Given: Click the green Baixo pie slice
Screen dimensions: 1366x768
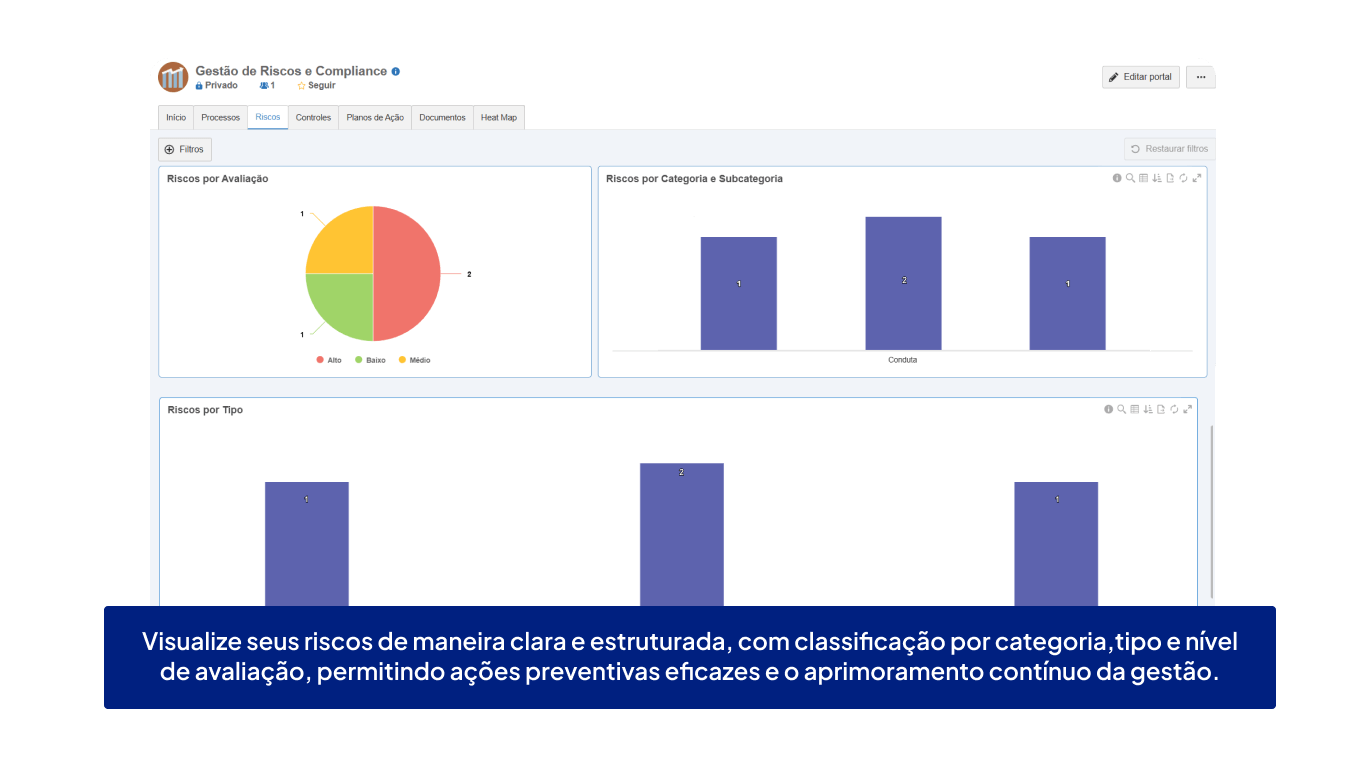Looking at the screenshot, I should click(x=345, y=302).
